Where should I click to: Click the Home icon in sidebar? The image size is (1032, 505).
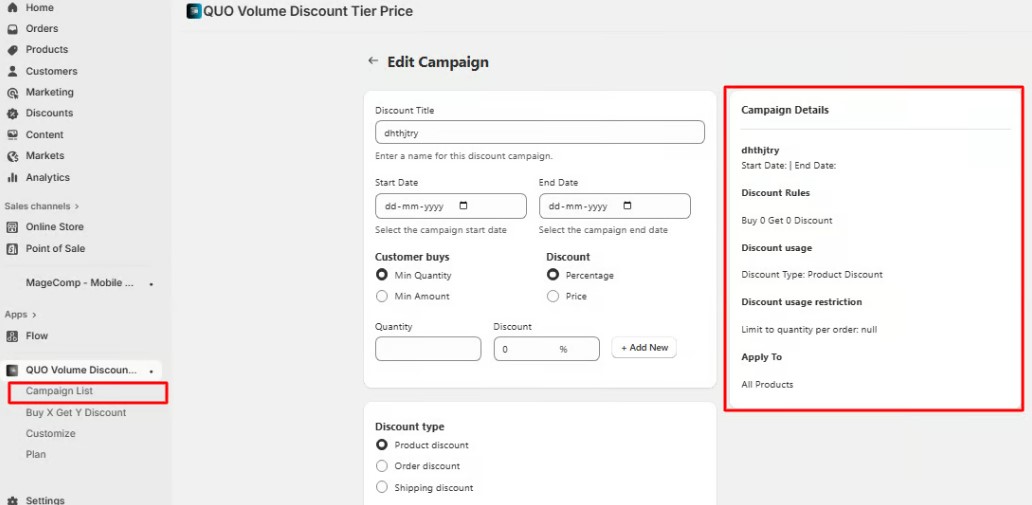[x=13, y=8]
